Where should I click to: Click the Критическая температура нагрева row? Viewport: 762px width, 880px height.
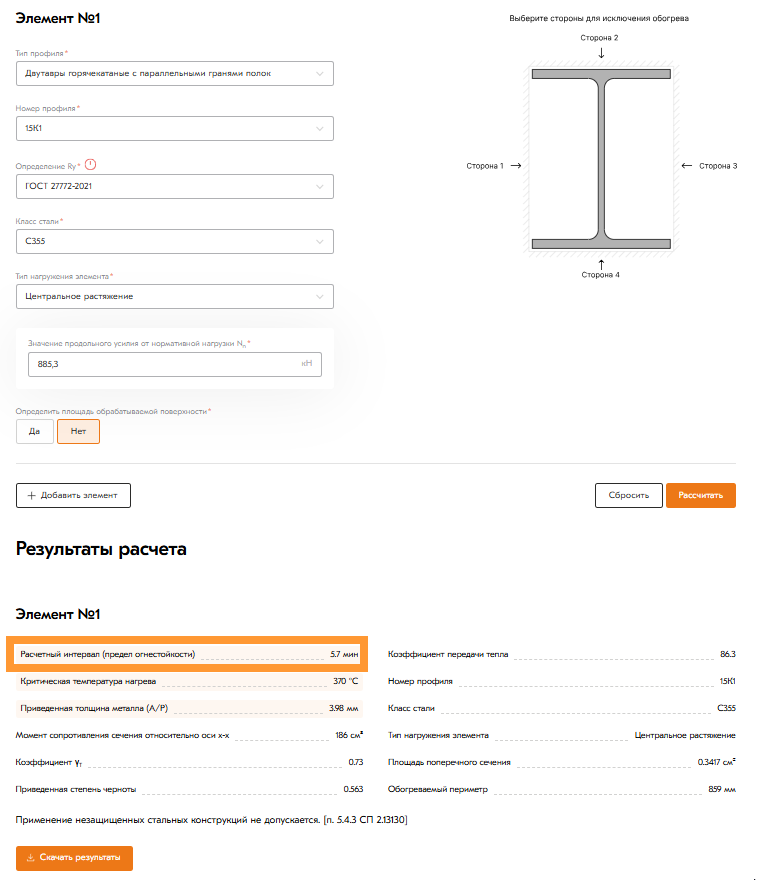tap(189, 681)
